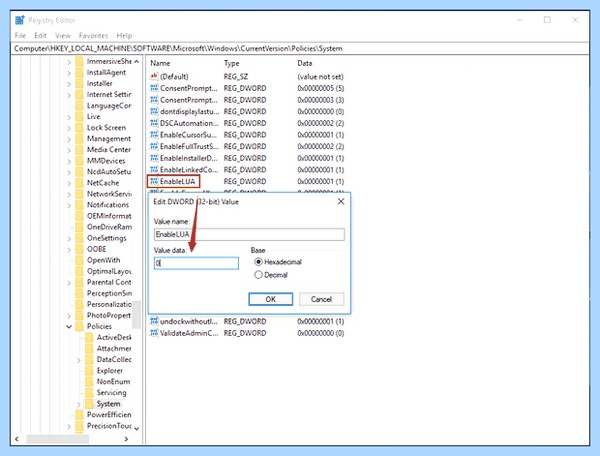Screen dimensions: 600x456
Task: Expand the OOBE tree node
Action: (x=69, y=249)
